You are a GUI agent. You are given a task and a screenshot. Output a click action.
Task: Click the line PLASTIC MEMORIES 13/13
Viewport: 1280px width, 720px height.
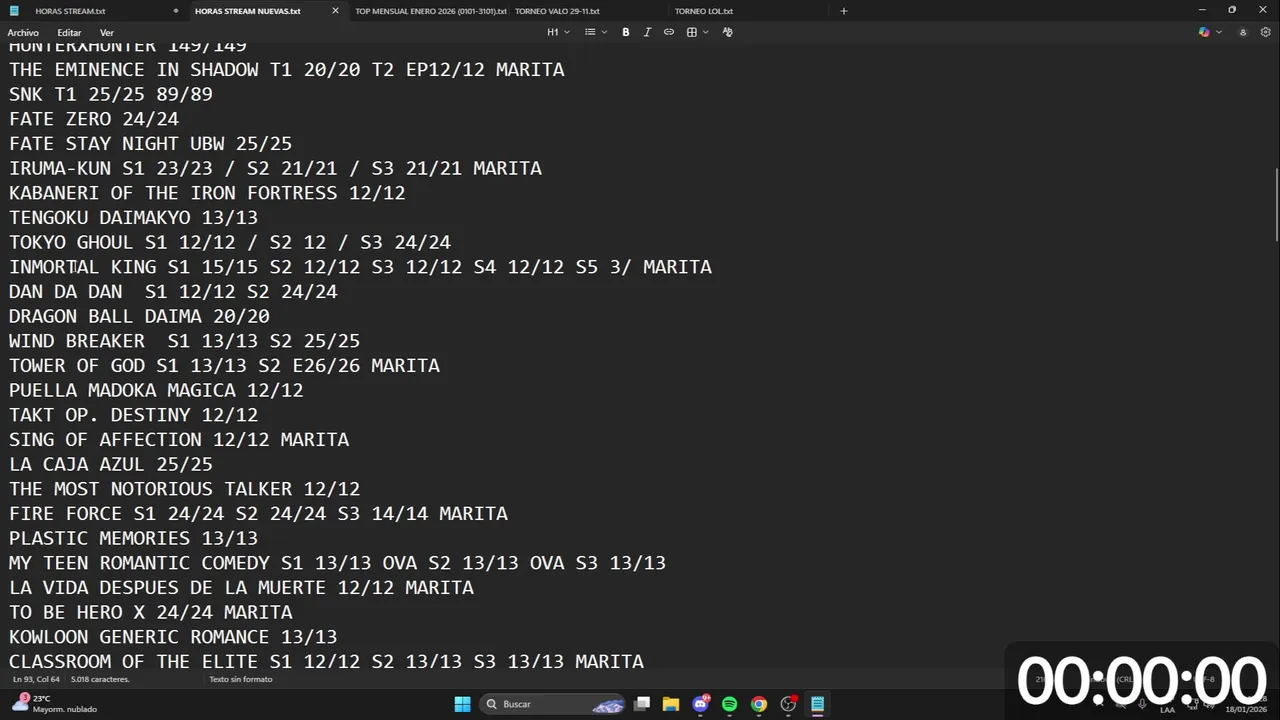point(133,538)
